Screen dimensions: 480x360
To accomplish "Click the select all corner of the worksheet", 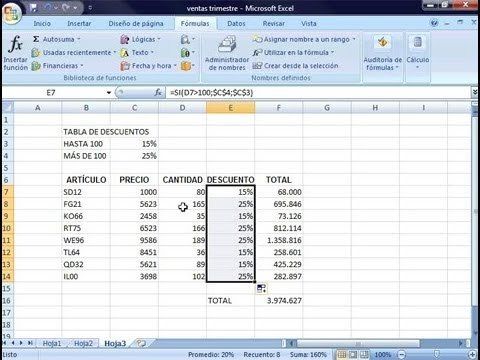I will [x=7, y=108].
